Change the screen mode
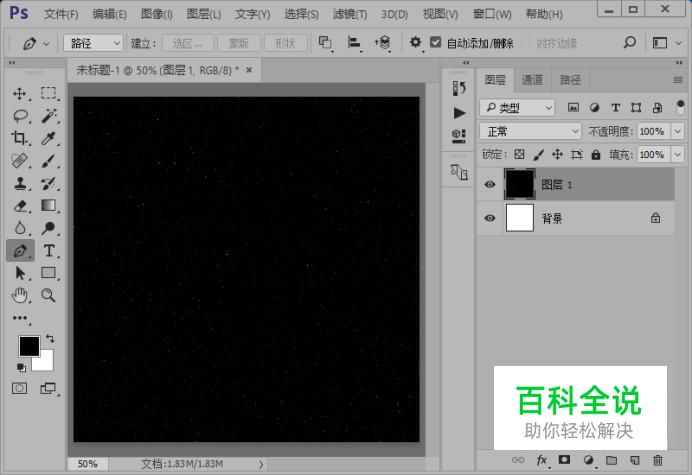The width and height of the screenshot is (692, 475). coord(48,388)
